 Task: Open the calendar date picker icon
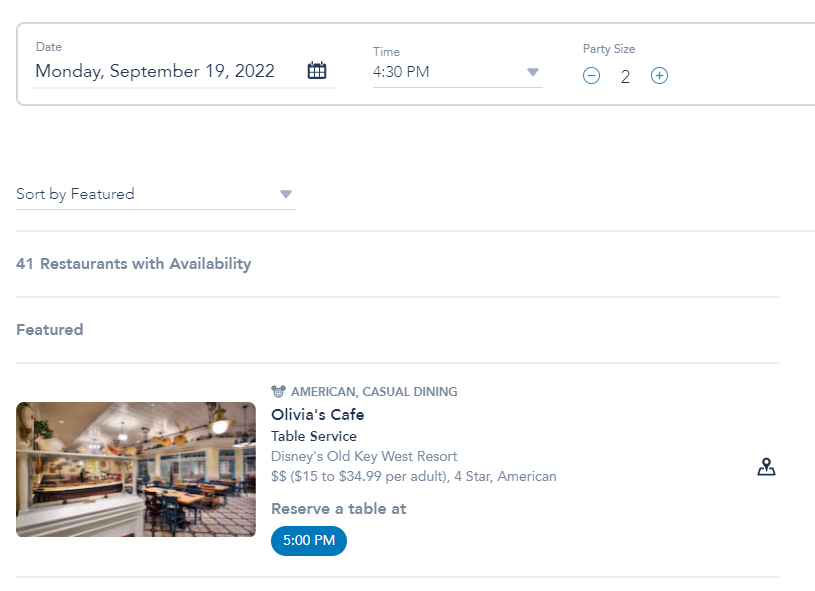pyautogui.click(x=317, y=70)
